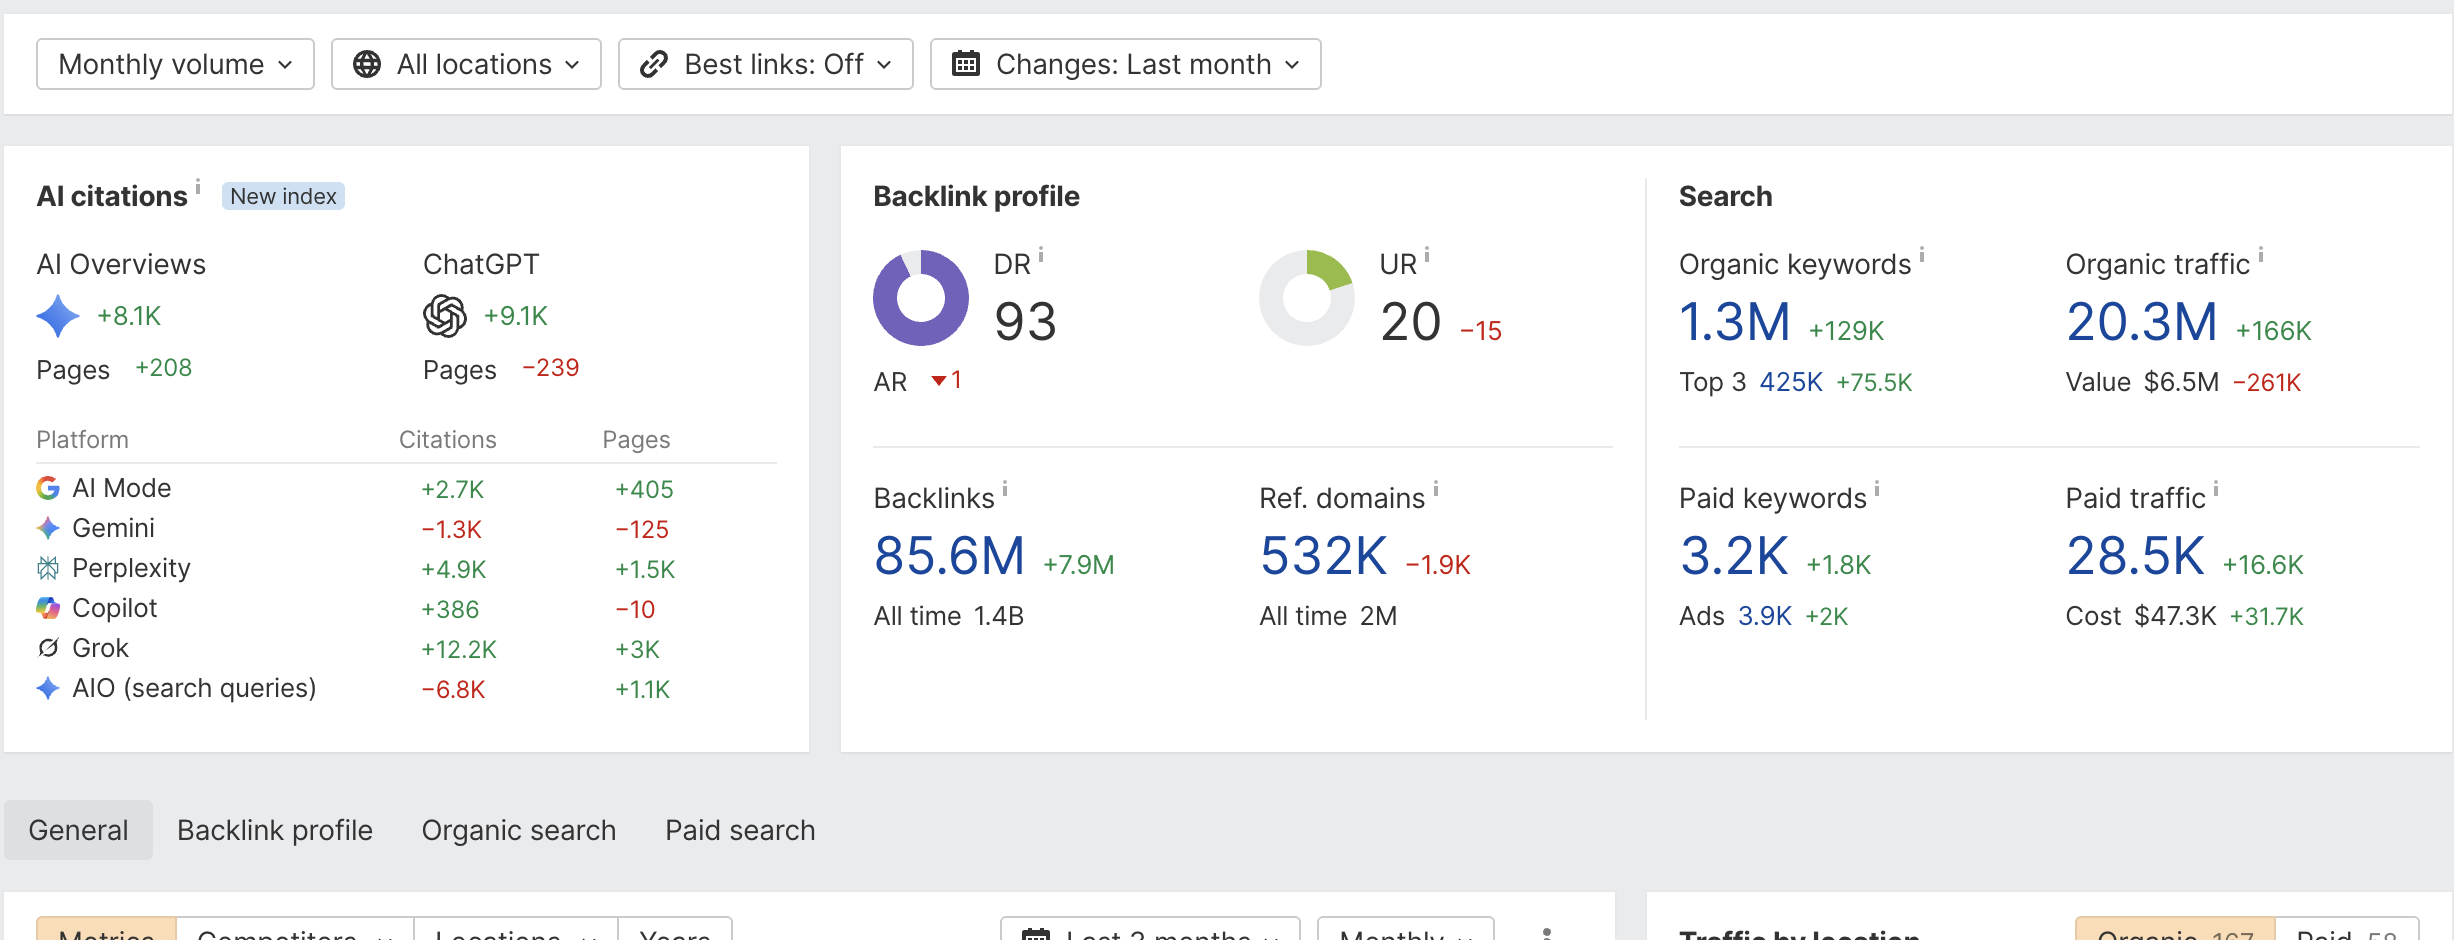
Task: Switch to the Backlink profile tab
Action: [275, 830]
